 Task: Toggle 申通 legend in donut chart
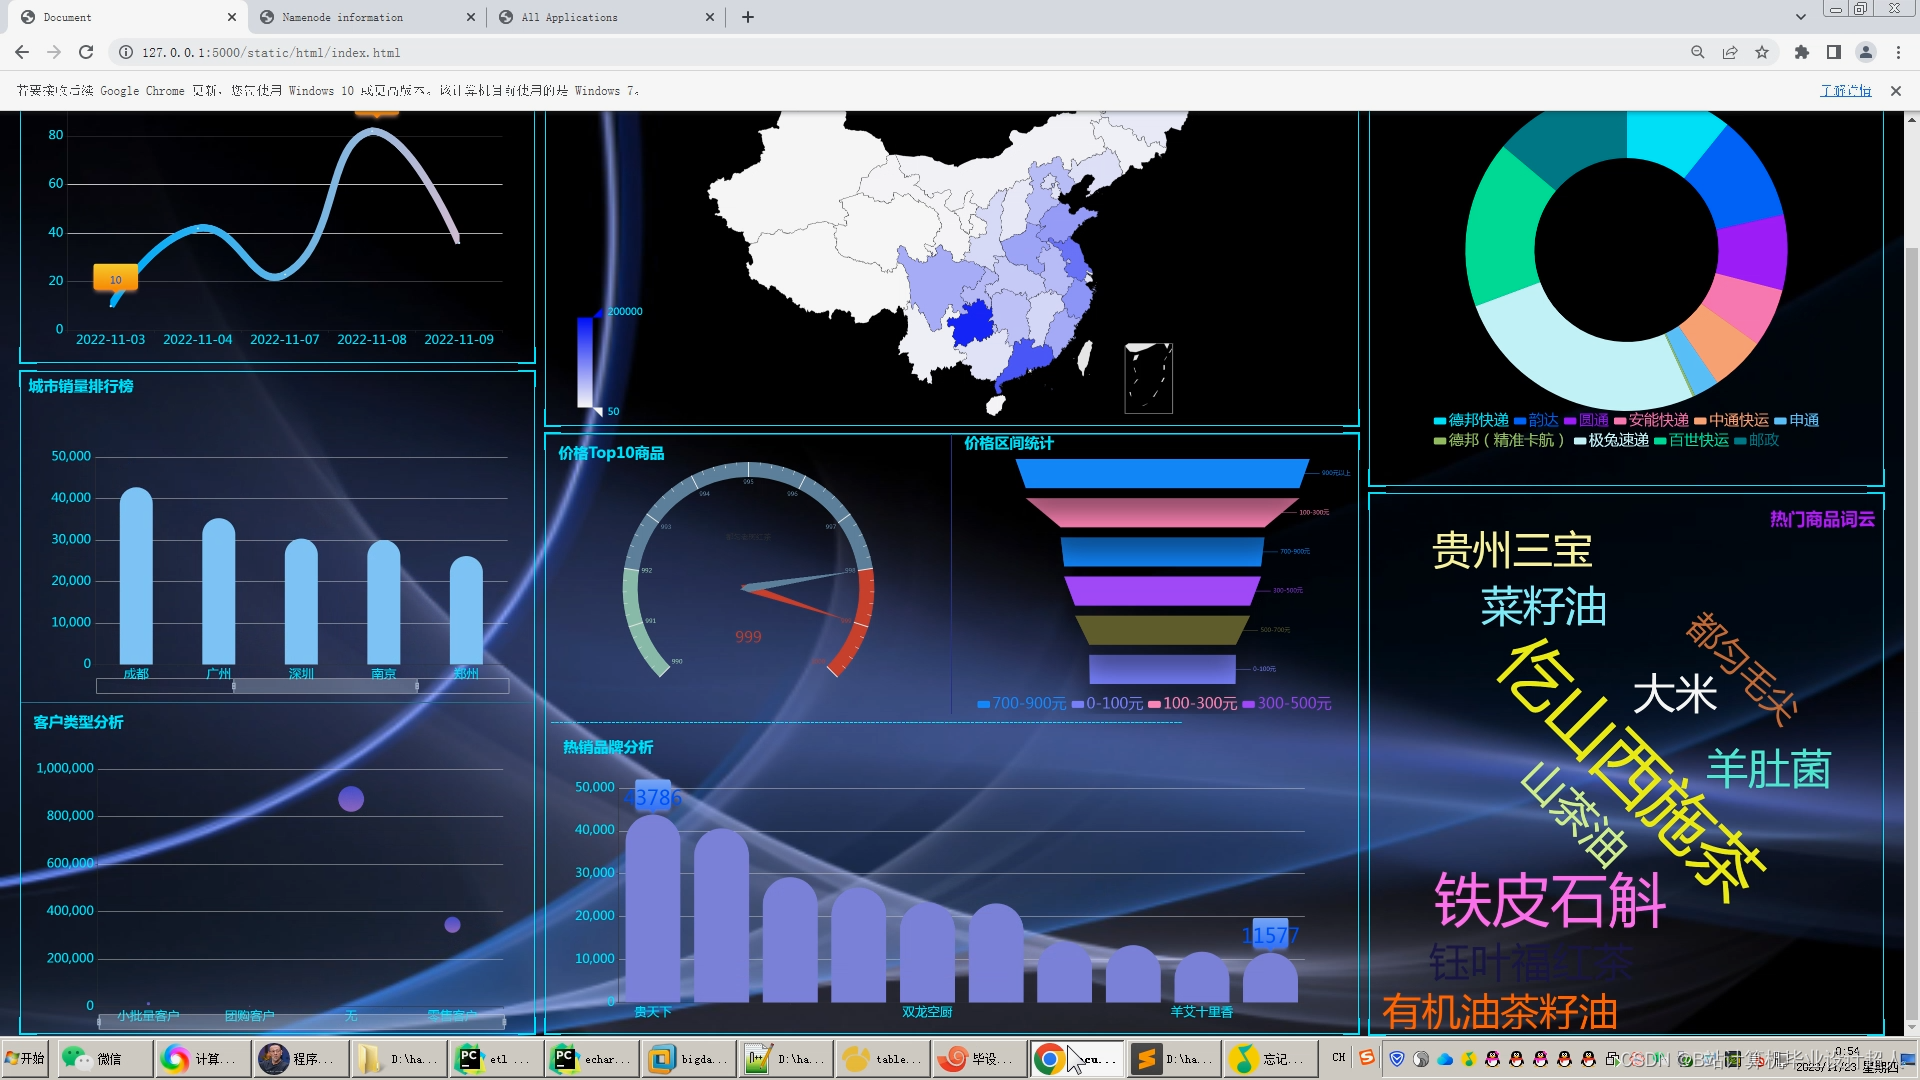coord(1796,420)
